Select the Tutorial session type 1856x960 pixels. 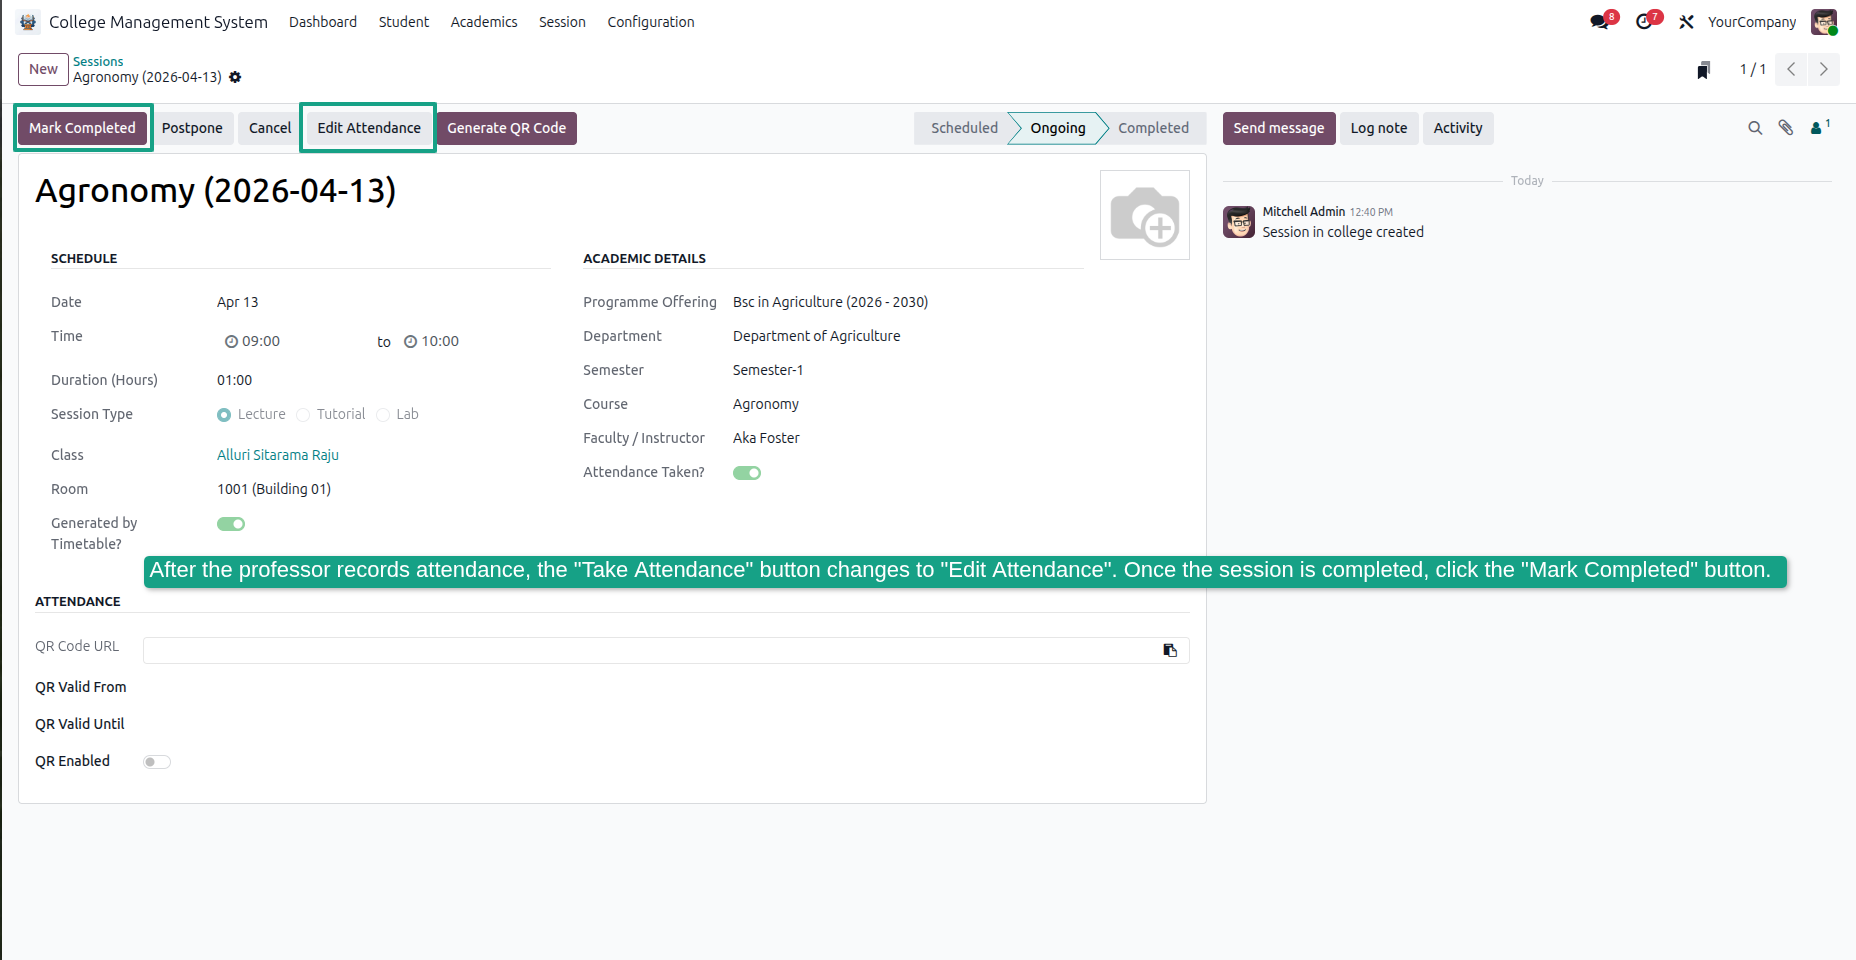pos(303,415)
